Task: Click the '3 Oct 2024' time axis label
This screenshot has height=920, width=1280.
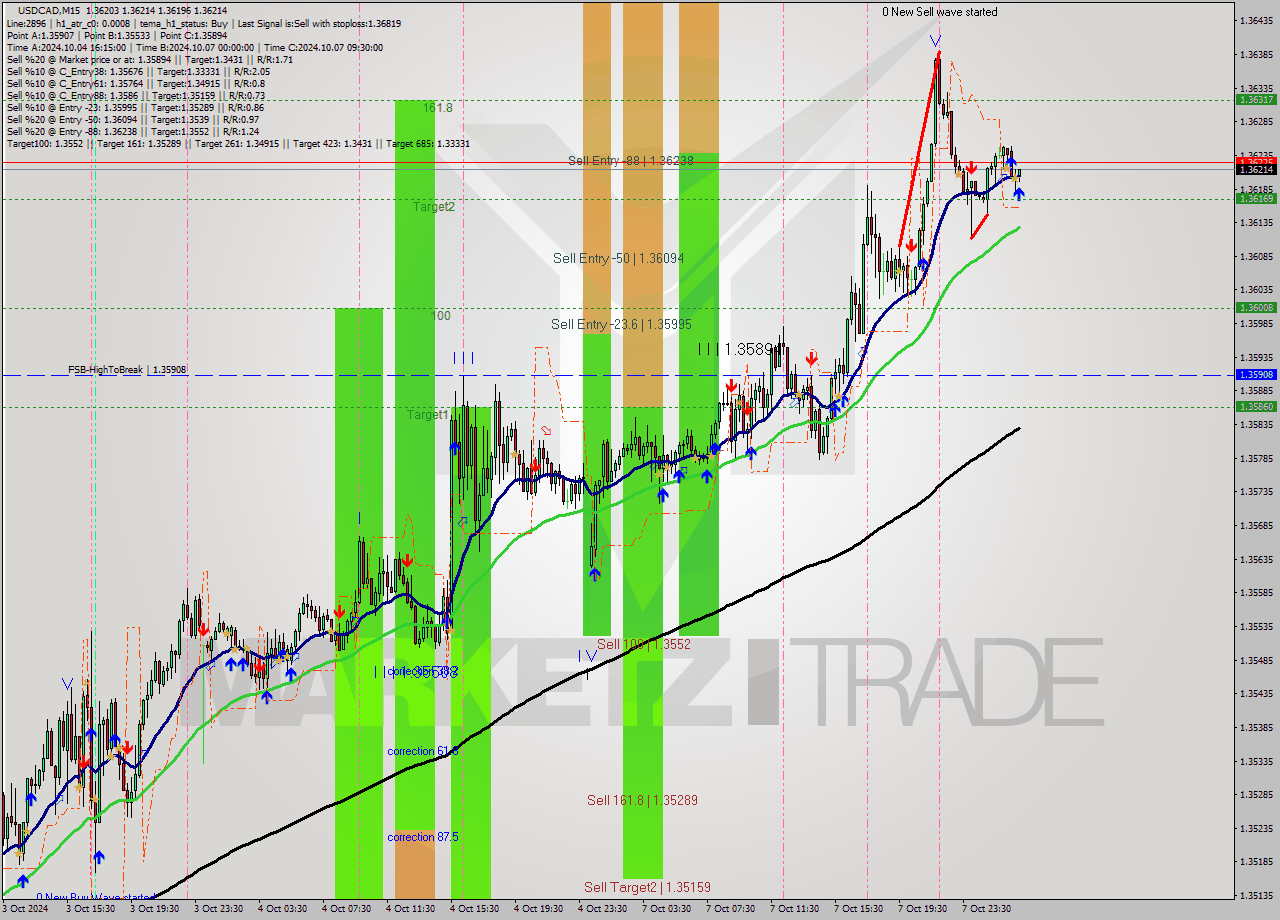Action: (26, 909)
